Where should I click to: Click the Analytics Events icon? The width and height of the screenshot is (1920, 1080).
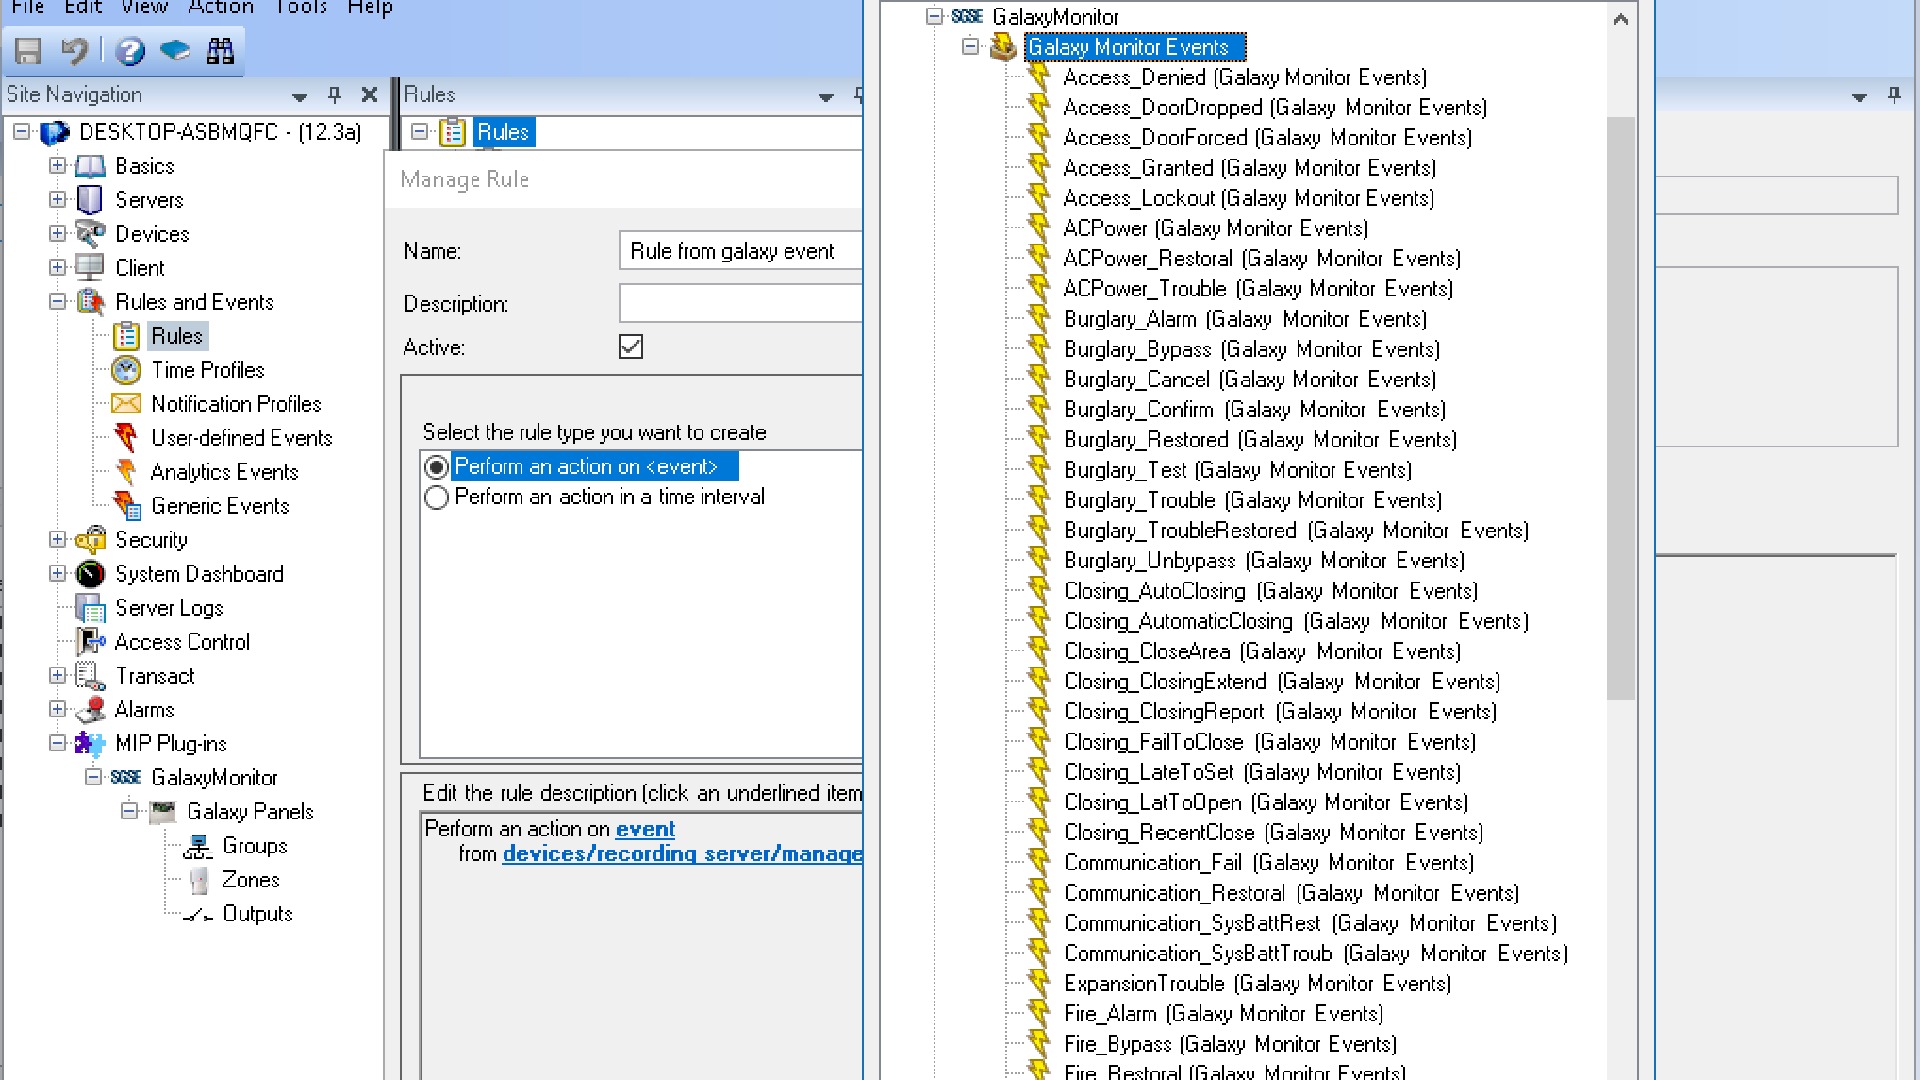(x=126, y=472)
